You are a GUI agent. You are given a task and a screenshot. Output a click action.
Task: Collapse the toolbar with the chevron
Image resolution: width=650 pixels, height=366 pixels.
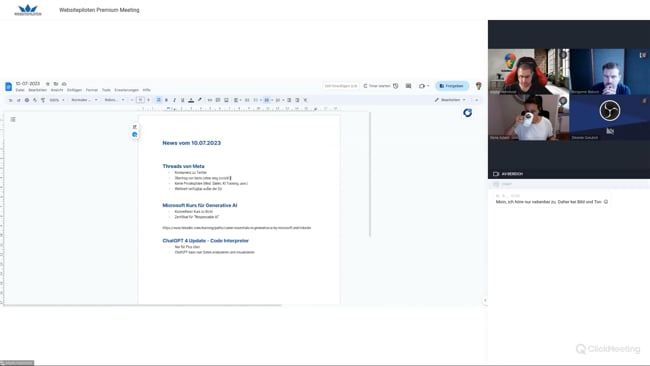(477, 100)
